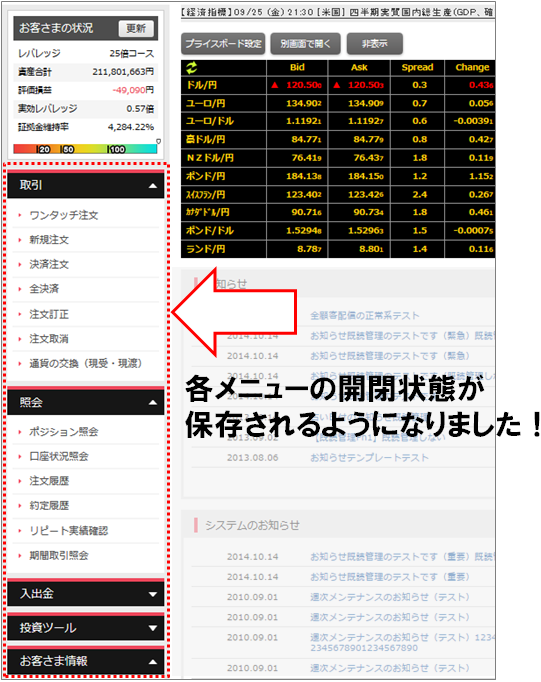Expand the 投資ツール menu section
Viewport: 541px width, 682px height.
point(86,628)
